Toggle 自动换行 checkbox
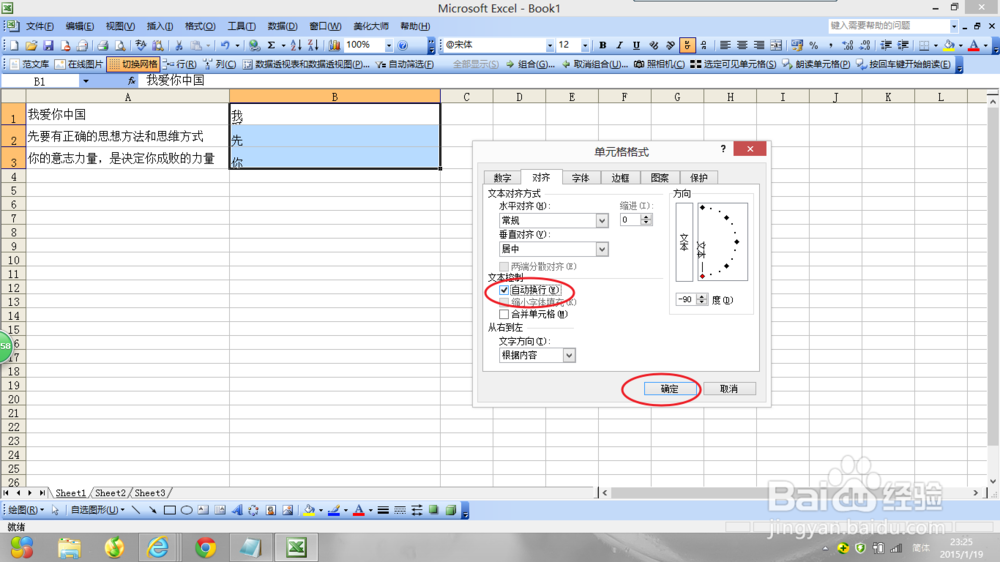The image size is (1000, 562). tap(504, 290)
